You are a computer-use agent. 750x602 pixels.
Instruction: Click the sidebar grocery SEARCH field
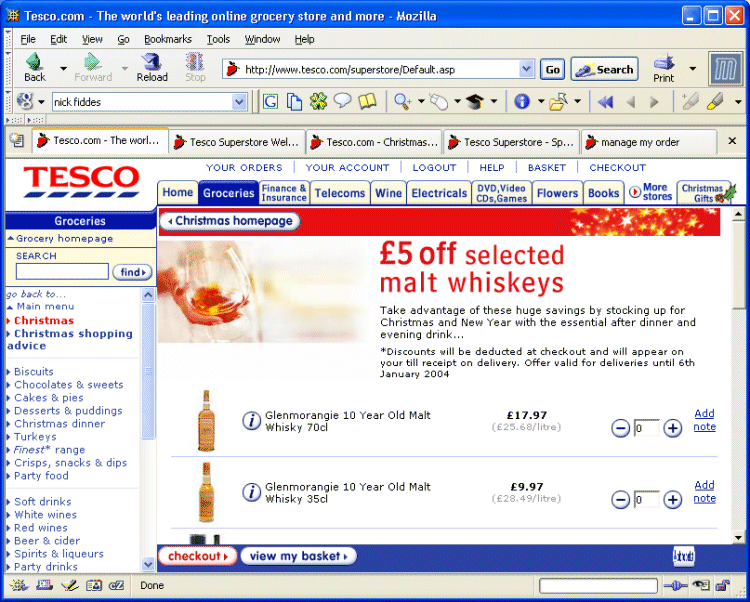tap(62, 272)
